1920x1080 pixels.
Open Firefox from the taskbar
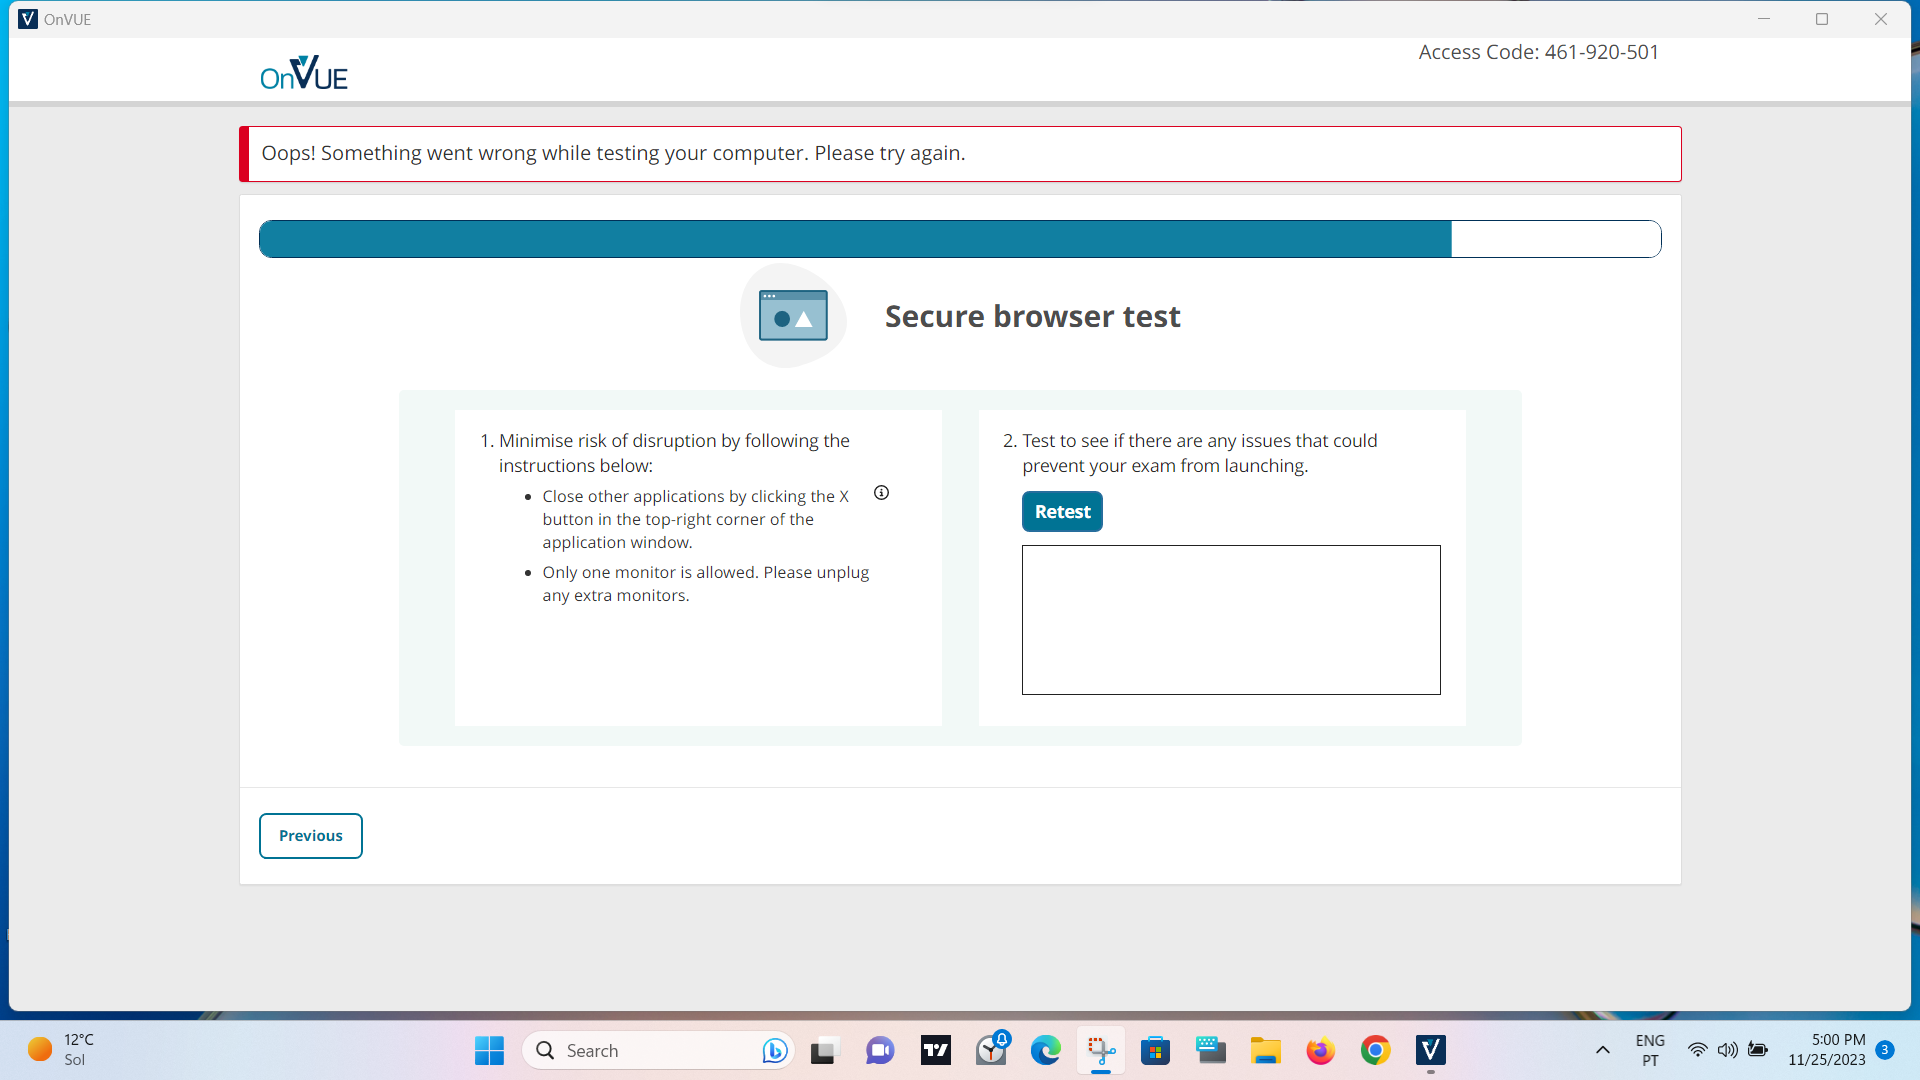[1321, 1051]
